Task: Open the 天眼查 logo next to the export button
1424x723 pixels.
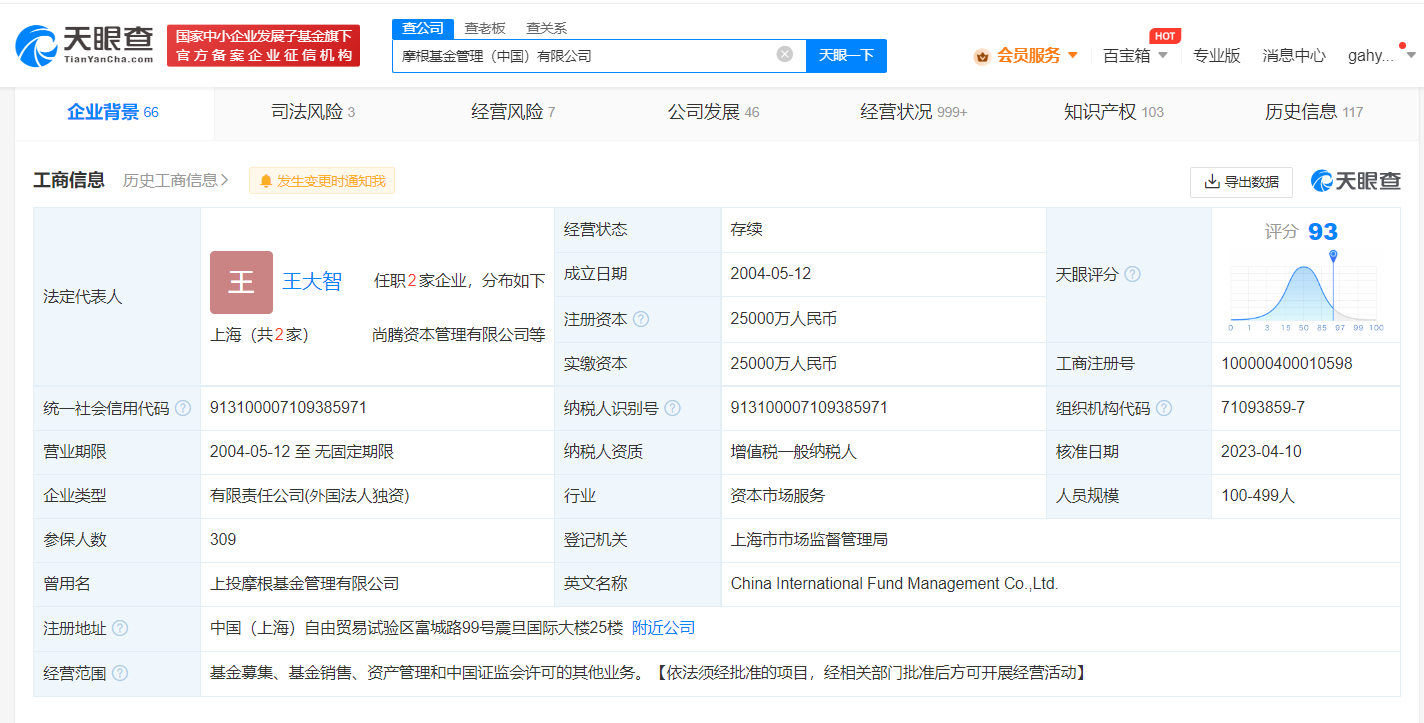Action: pyautogui.click(x=1356, y=181)
